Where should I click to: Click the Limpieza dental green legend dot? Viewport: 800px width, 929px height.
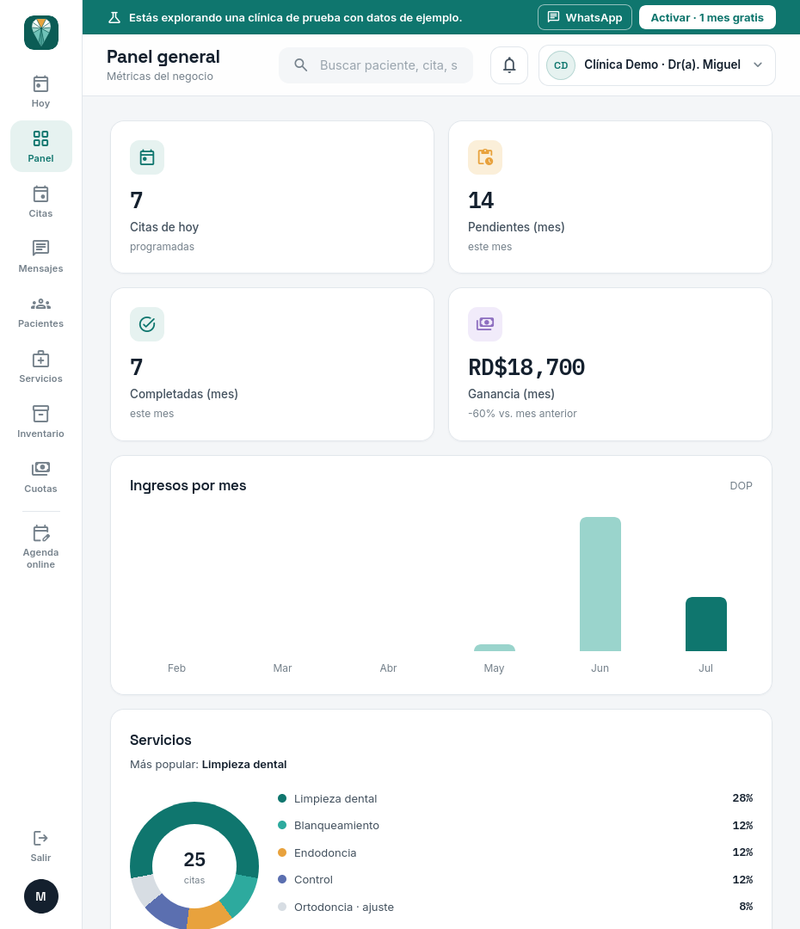tap(282, 798)
